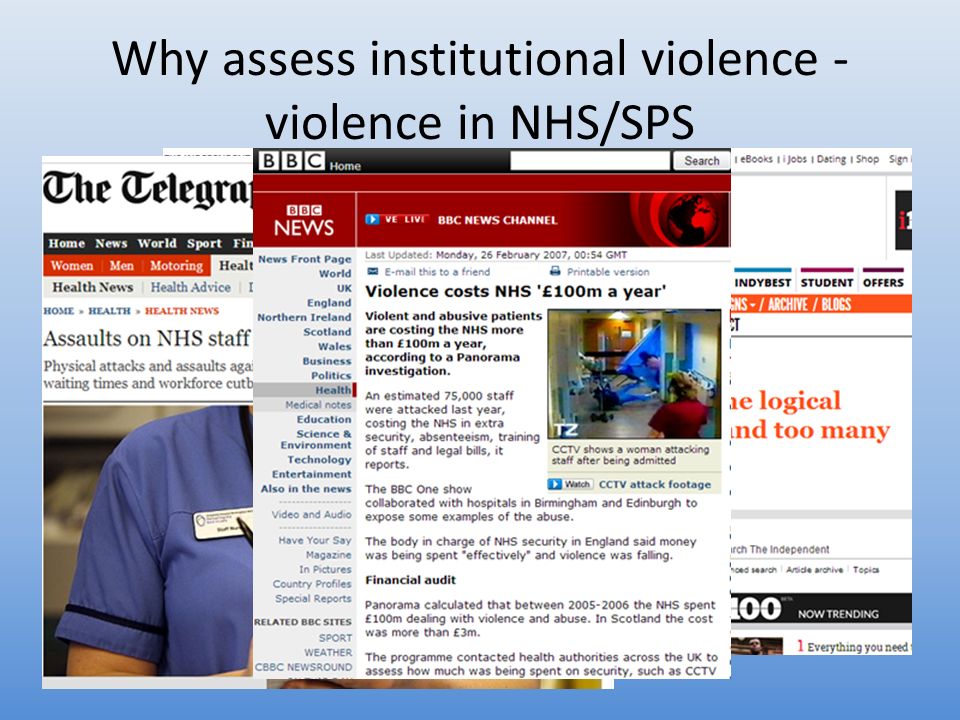The height and width of the screenshot is (720, 960).
Task: Select Women tab in Telegraph
Action: pos(72,266)
